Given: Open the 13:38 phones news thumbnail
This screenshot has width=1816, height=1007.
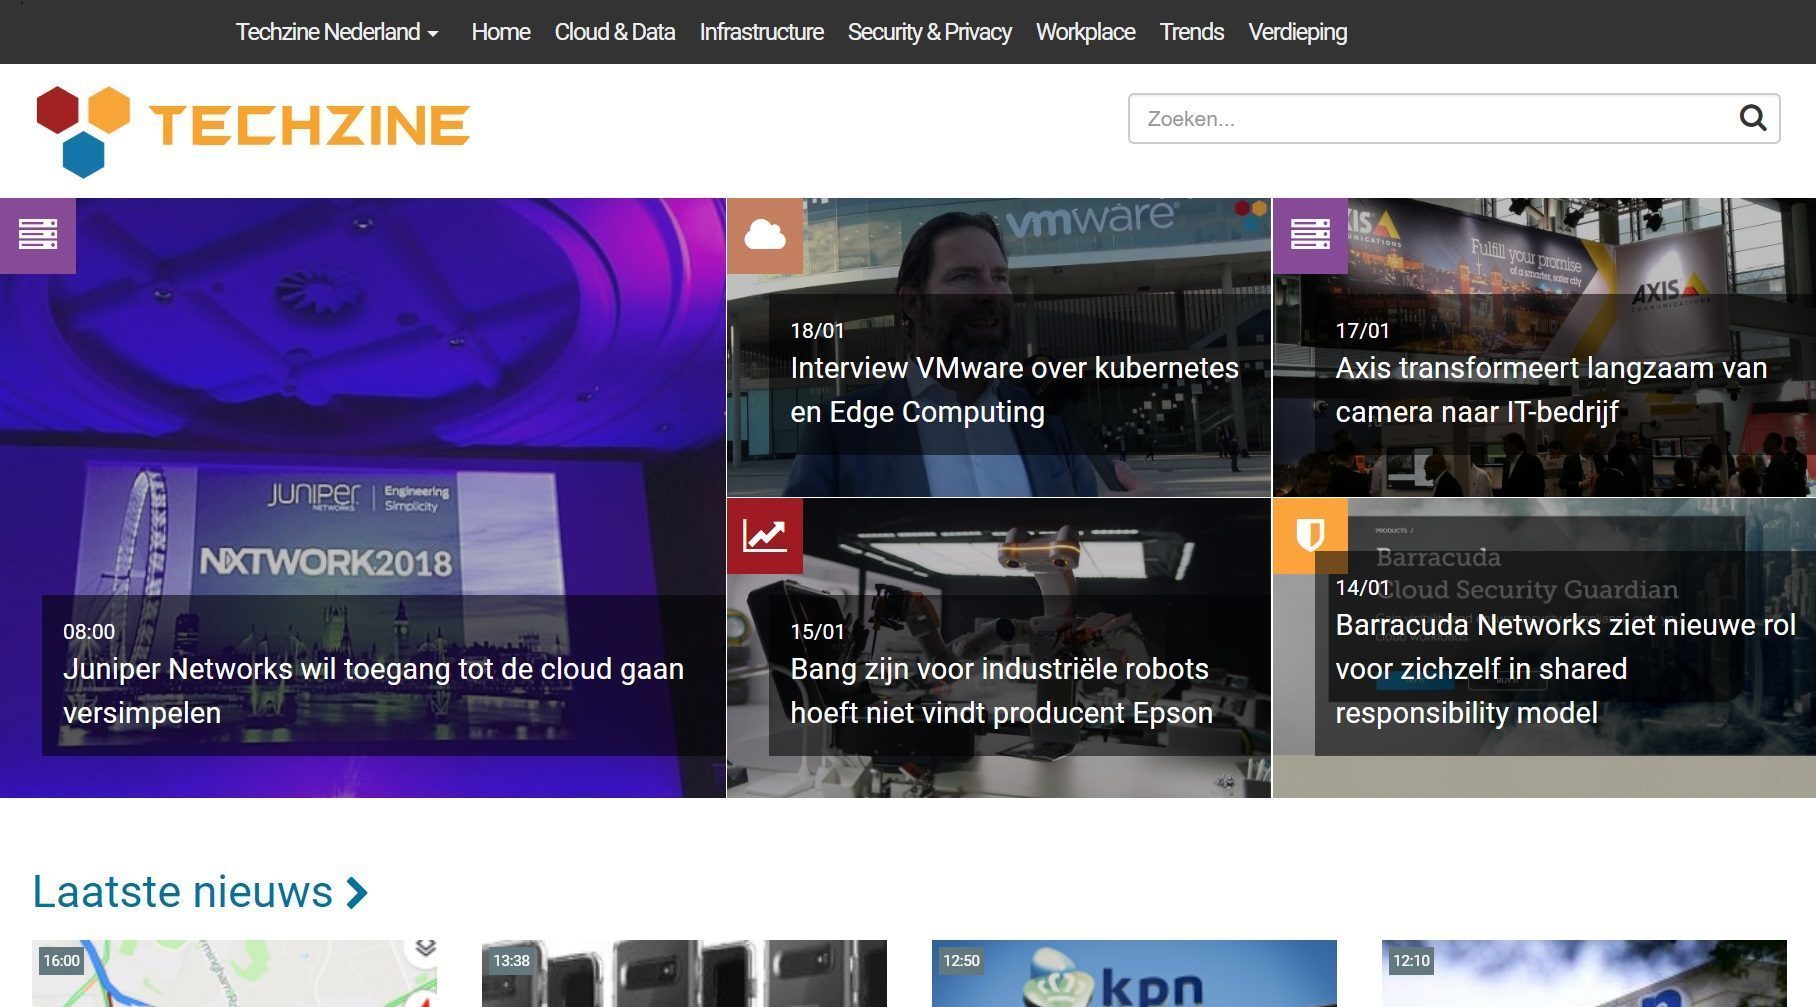Looking at the screenshot, I should [684, 973].
